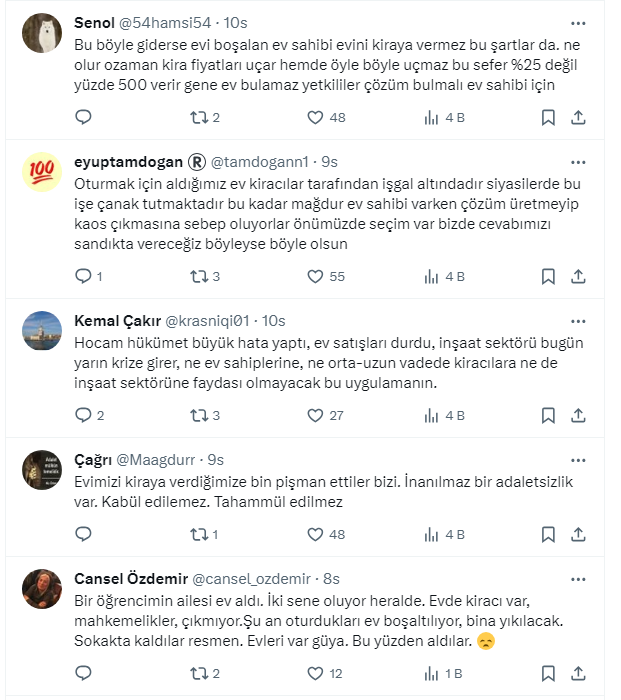This screenshot has width=621, height=700.
Task: Reply to Senol's tweet
Action: pos(84,117)
